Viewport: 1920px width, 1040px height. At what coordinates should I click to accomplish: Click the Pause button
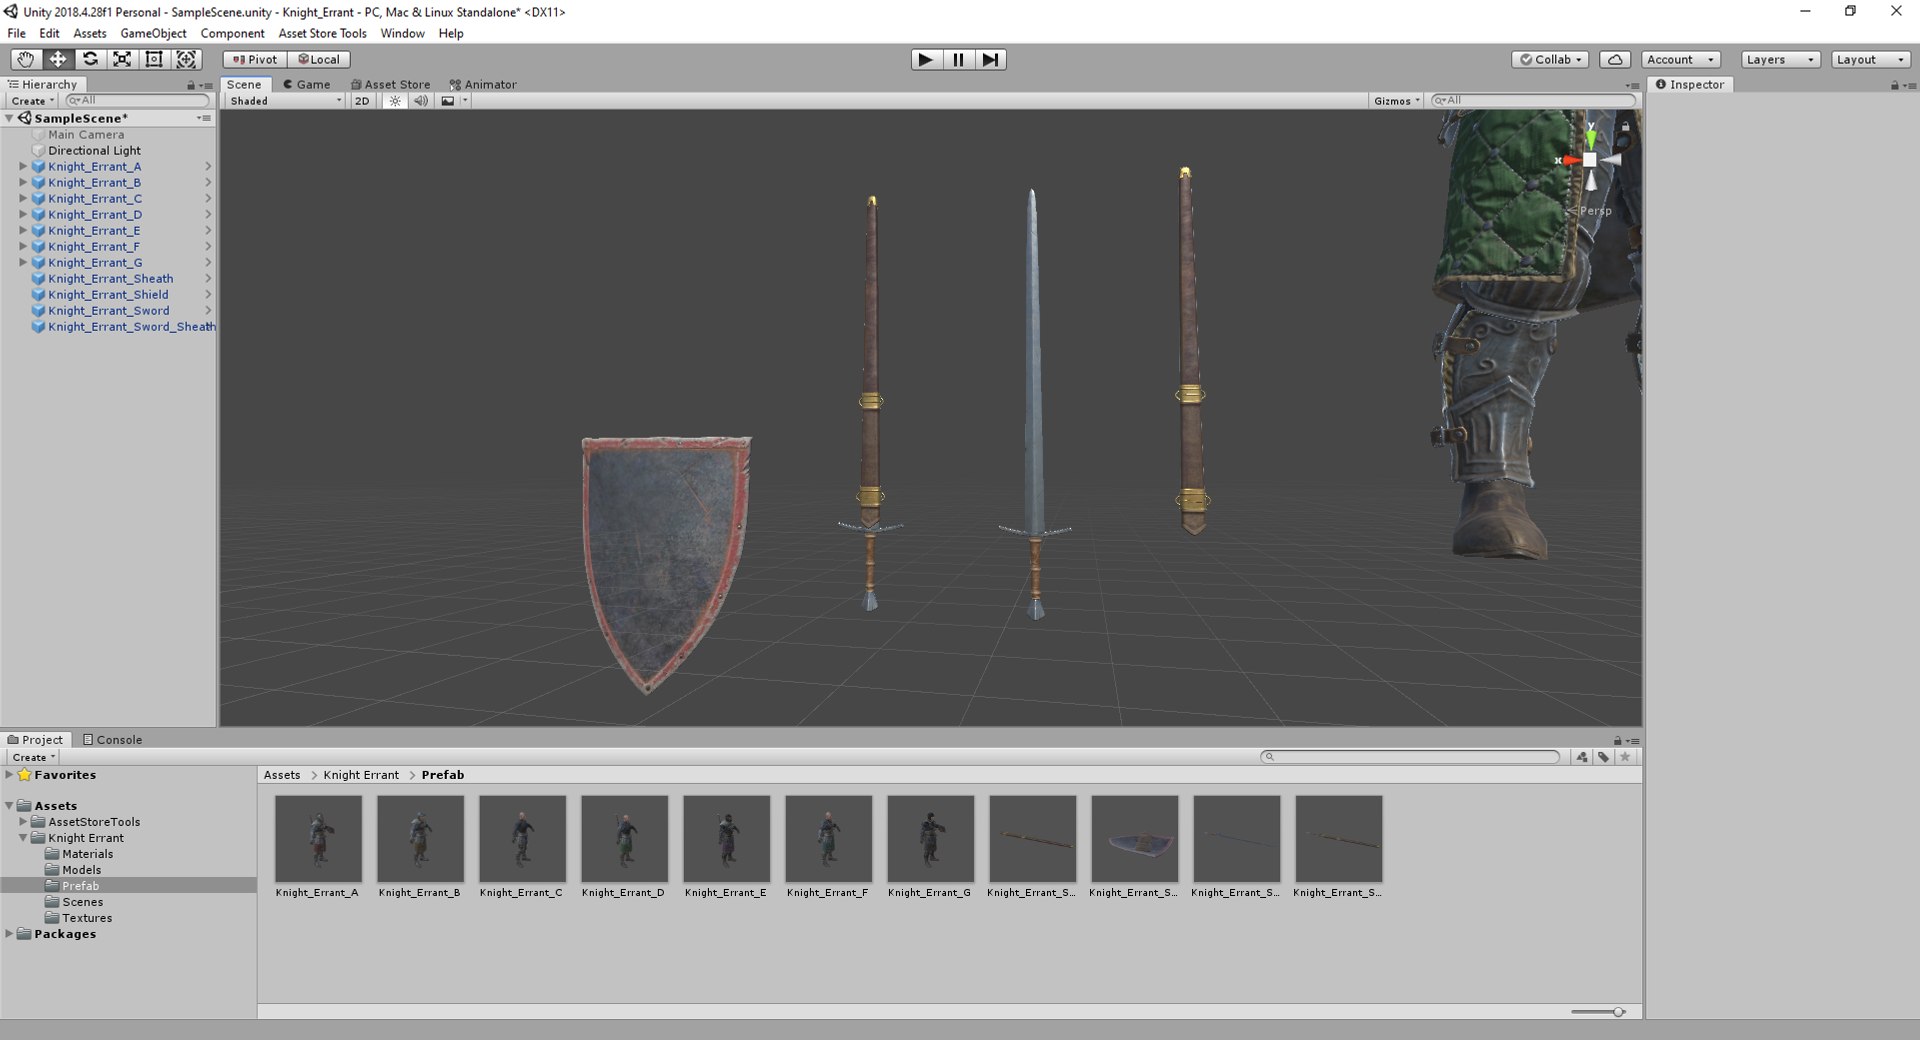tap(958, 59)
